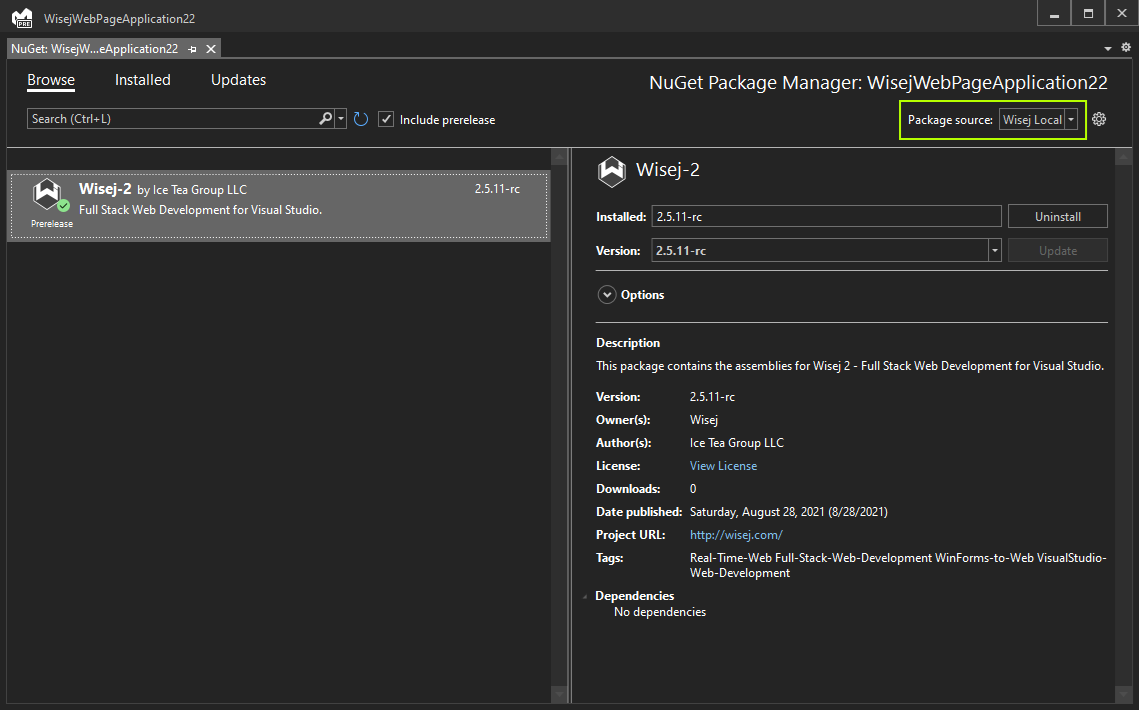Pin the NuGet document tab
The image size is (1139, 710).
click(x=192, y=49)
